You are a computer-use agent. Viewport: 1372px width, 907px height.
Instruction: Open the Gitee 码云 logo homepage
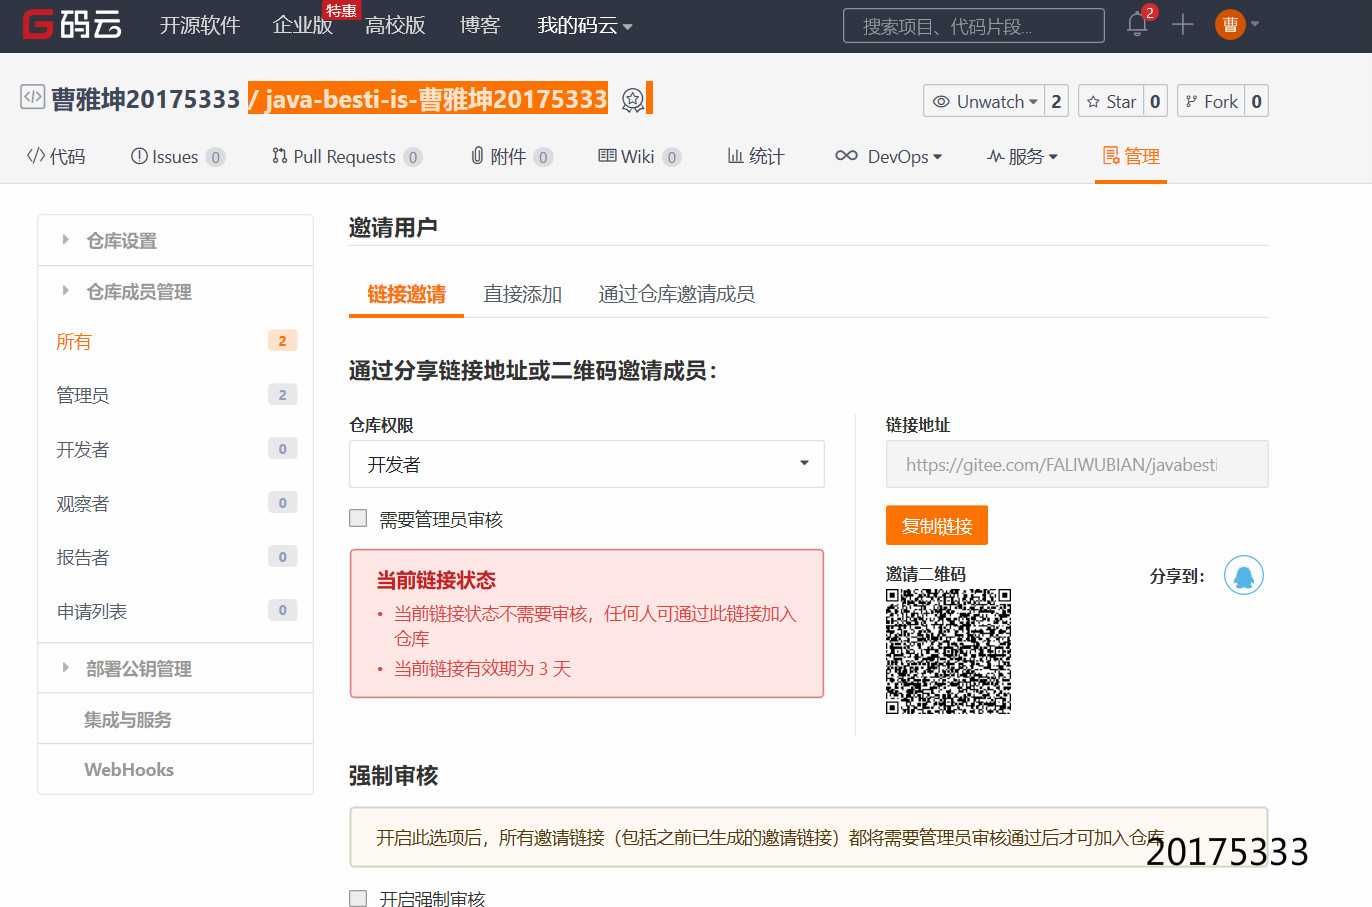72,24
